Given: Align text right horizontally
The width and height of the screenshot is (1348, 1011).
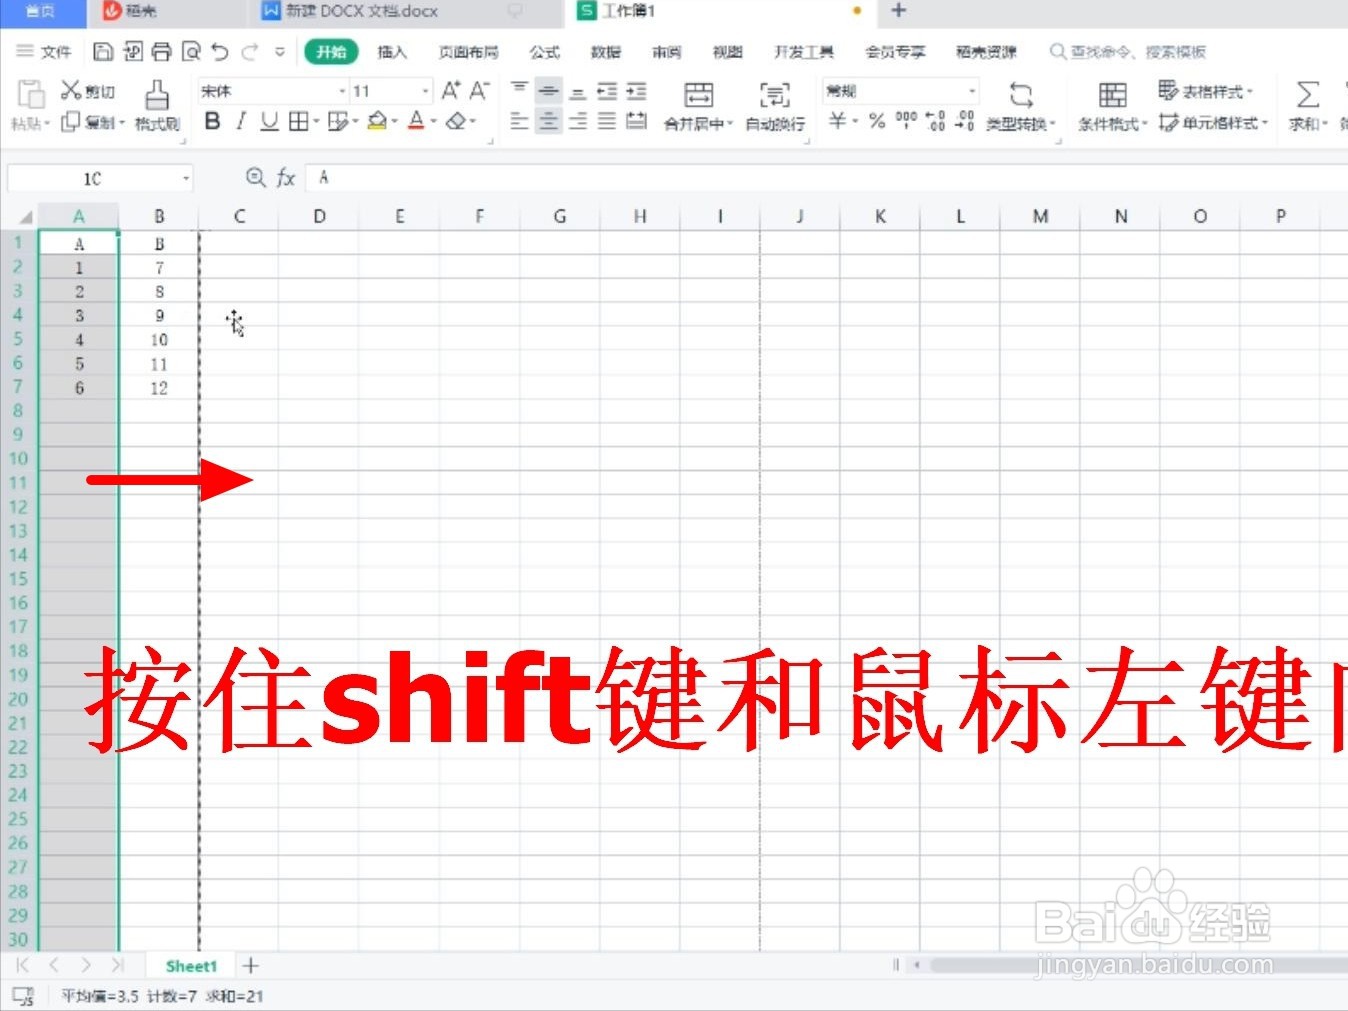Looking at the screenshot, I should tap(578, 121).
